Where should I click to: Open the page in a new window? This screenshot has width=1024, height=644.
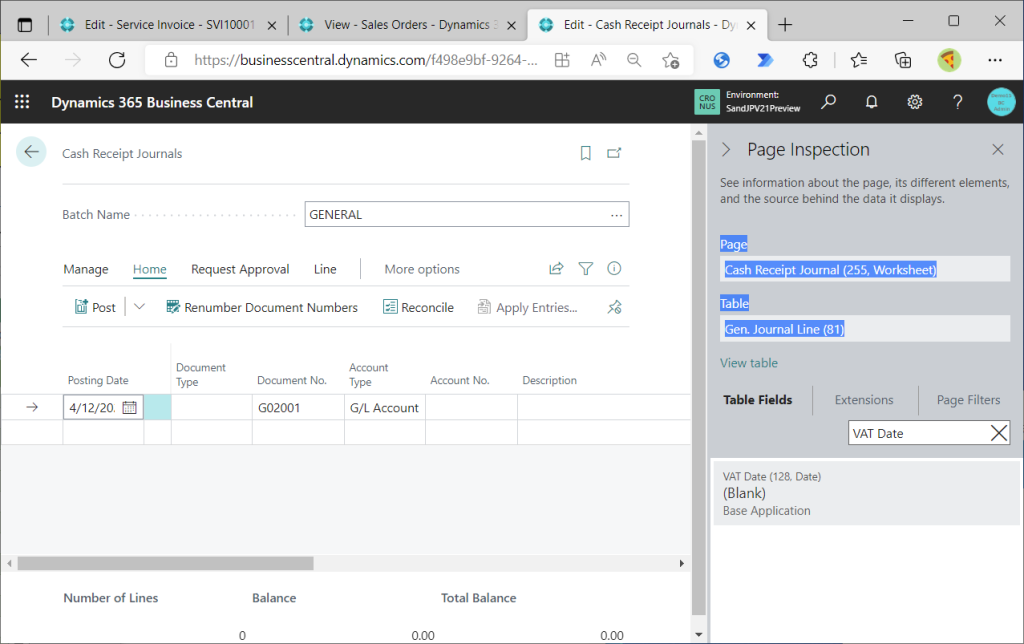pos(614,153)
